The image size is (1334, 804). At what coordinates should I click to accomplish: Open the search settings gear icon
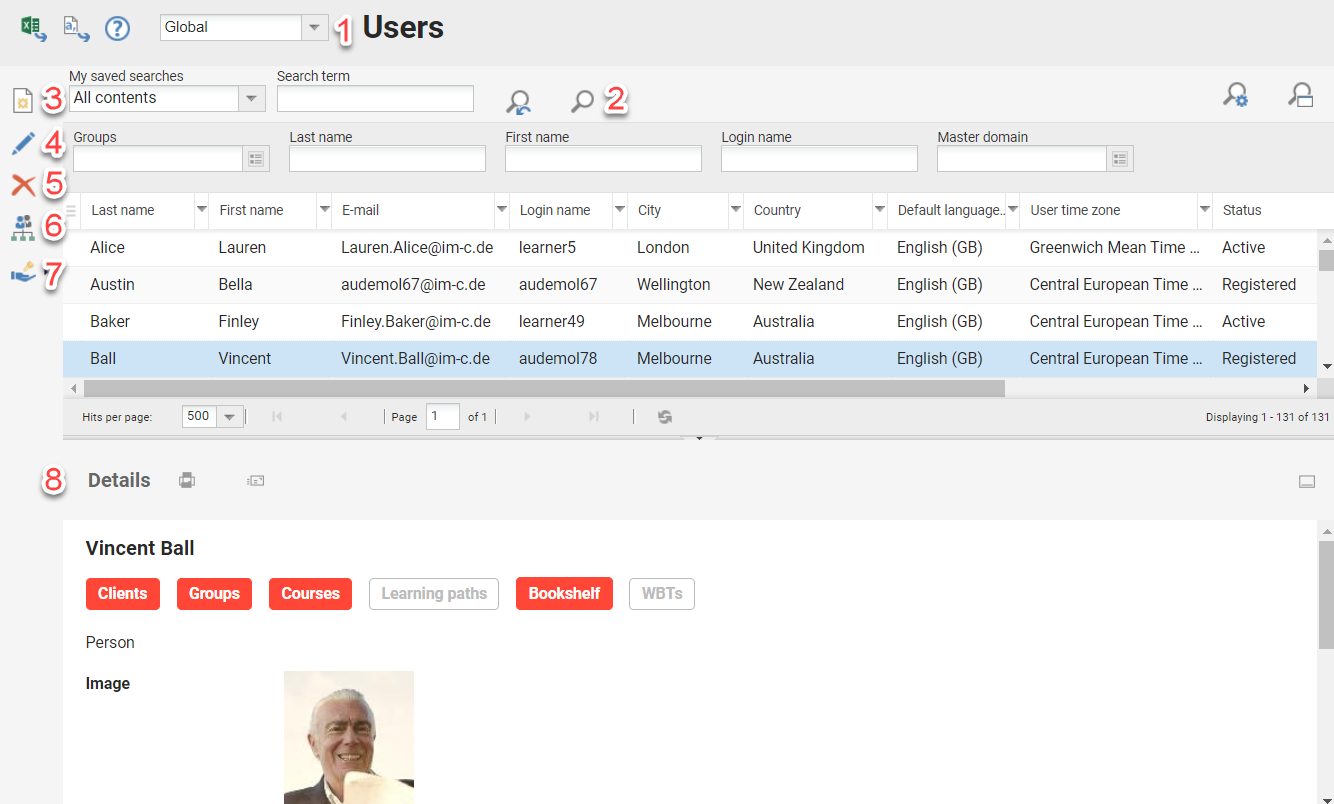click(1235, 96)
